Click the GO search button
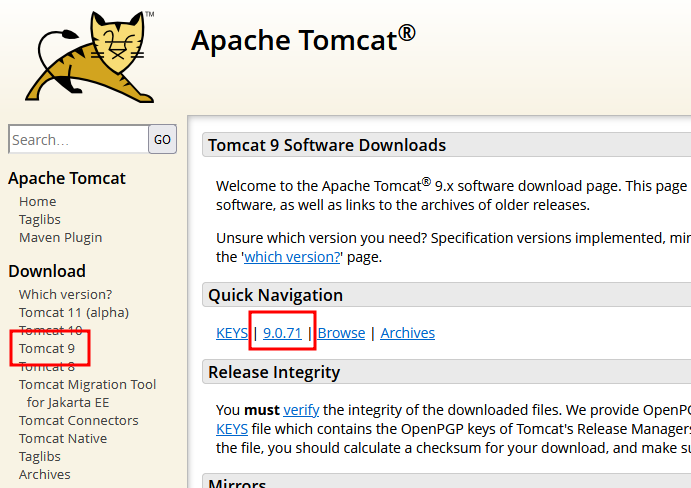691x488 pixels. [163, 139]
